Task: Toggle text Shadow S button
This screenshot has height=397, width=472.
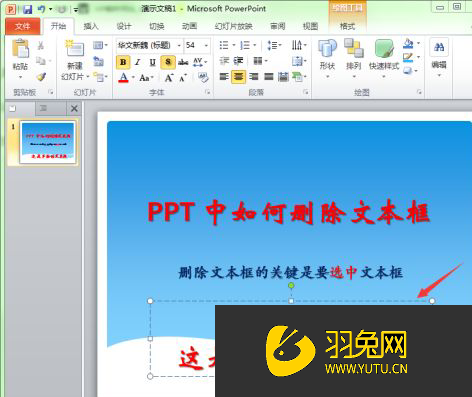Action: click(x=168, y=62)
